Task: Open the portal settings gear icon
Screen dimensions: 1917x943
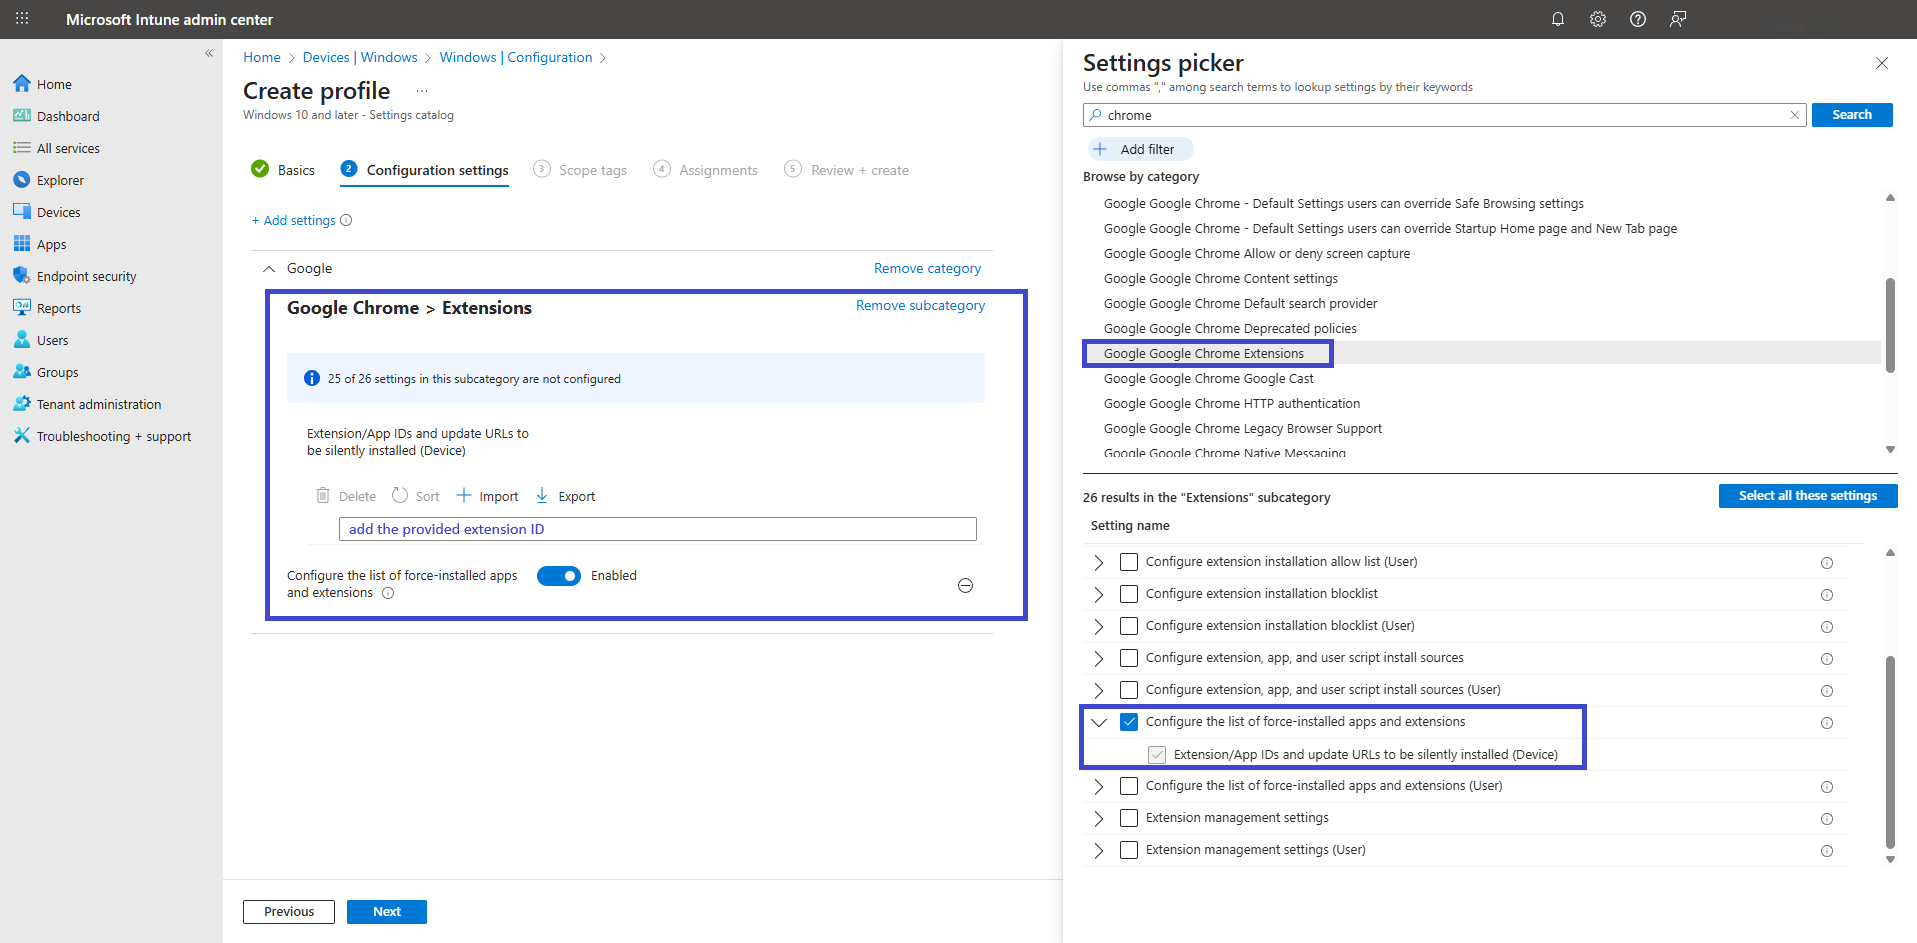Action: [1597, 19]
